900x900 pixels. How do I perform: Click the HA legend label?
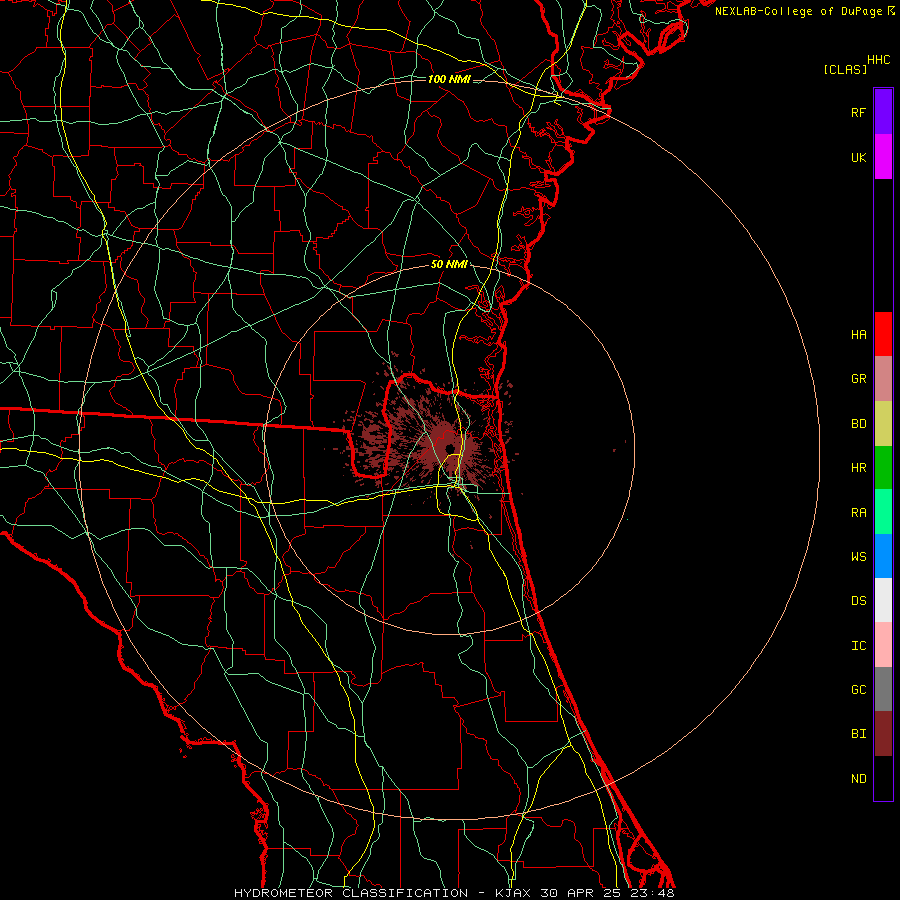point(858,334)
